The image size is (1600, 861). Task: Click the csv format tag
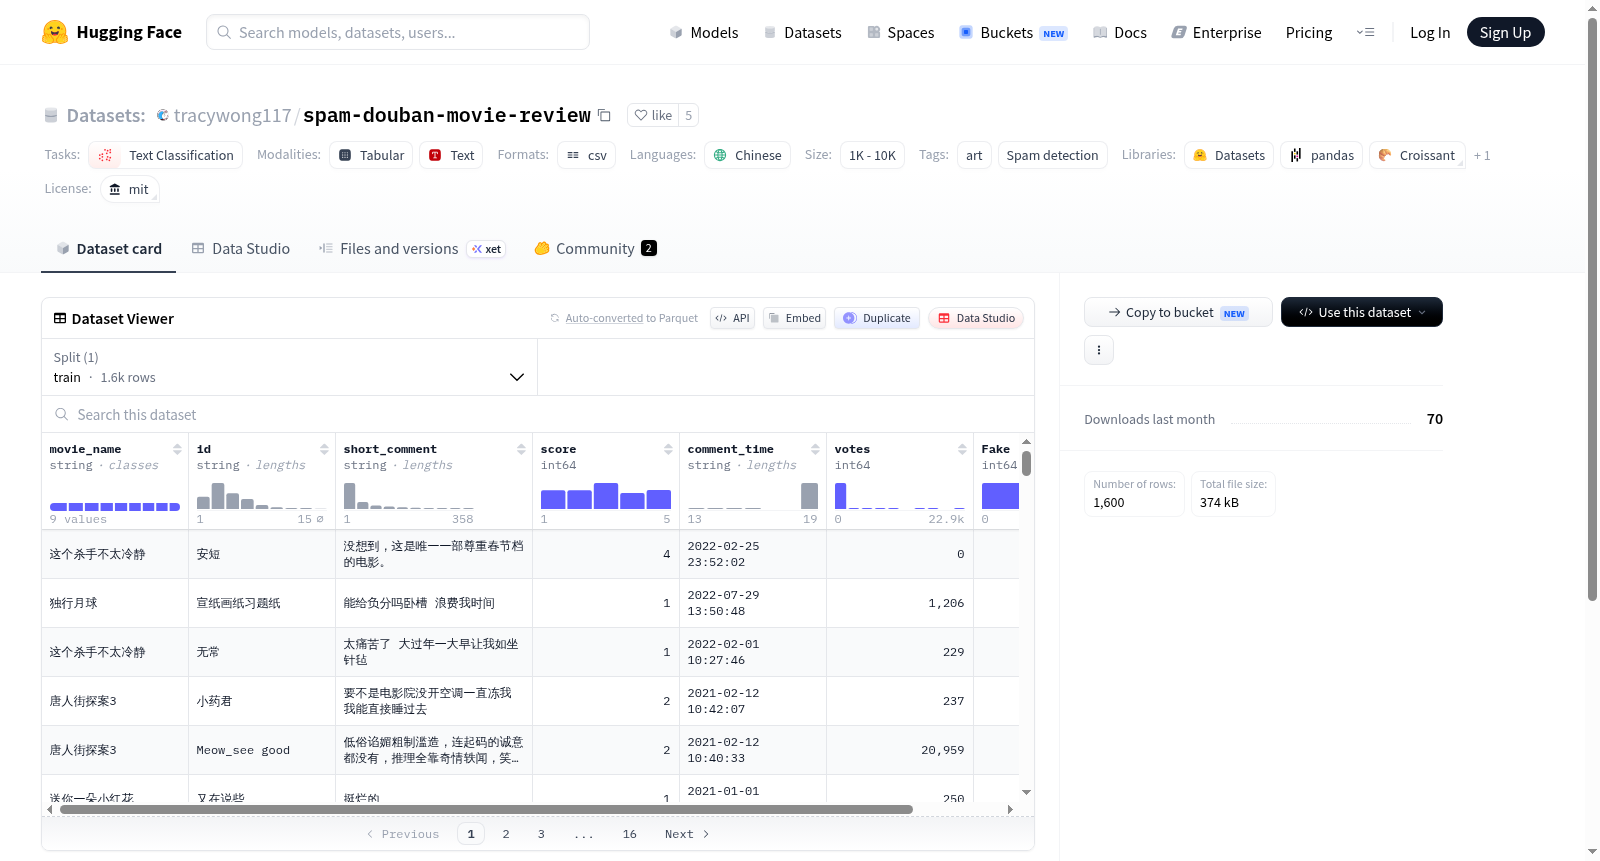point(586,155)
